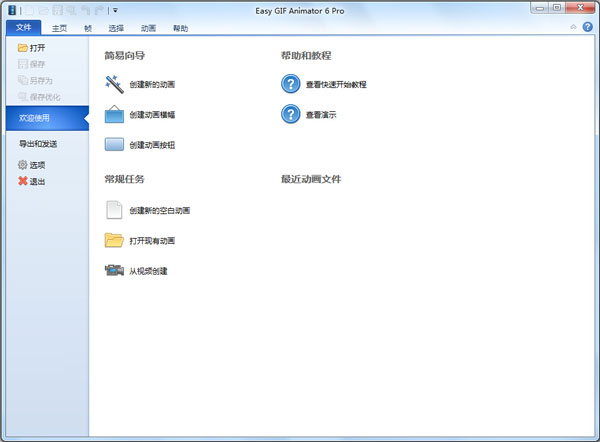Click the video camera icon for 从视频创建
The image size is (600, 442).
pos(114,271)
